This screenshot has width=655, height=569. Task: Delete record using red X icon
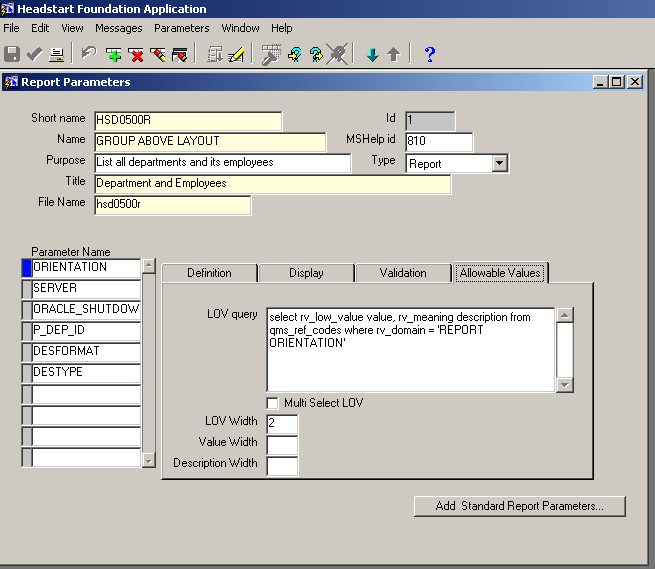point(136,55)
